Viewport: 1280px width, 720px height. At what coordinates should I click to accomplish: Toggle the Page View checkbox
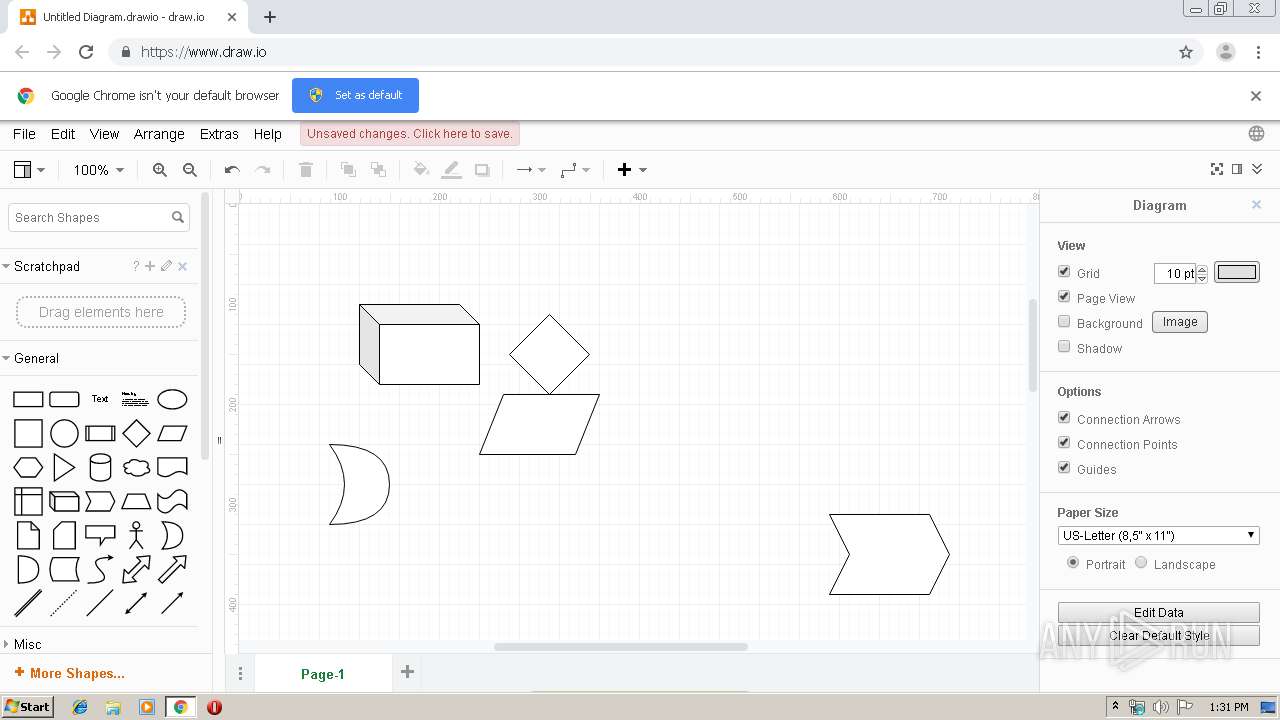tap(1064, 297)
